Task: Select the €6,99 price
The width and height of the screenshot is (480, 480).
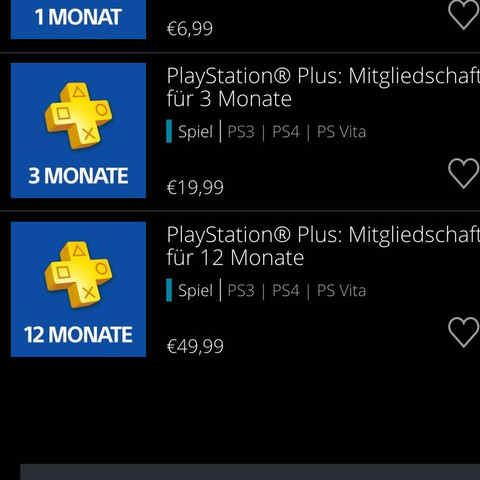Action: (x=190, y=28)
